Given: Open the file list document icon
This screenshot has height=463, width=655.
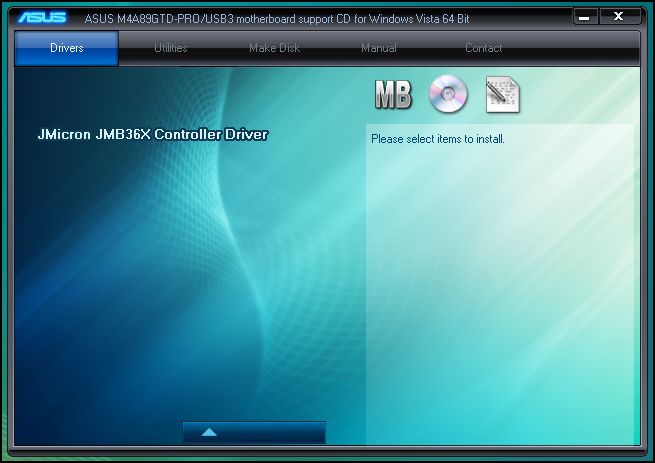Looking at the screenshot, I should (x=503, y=94).
